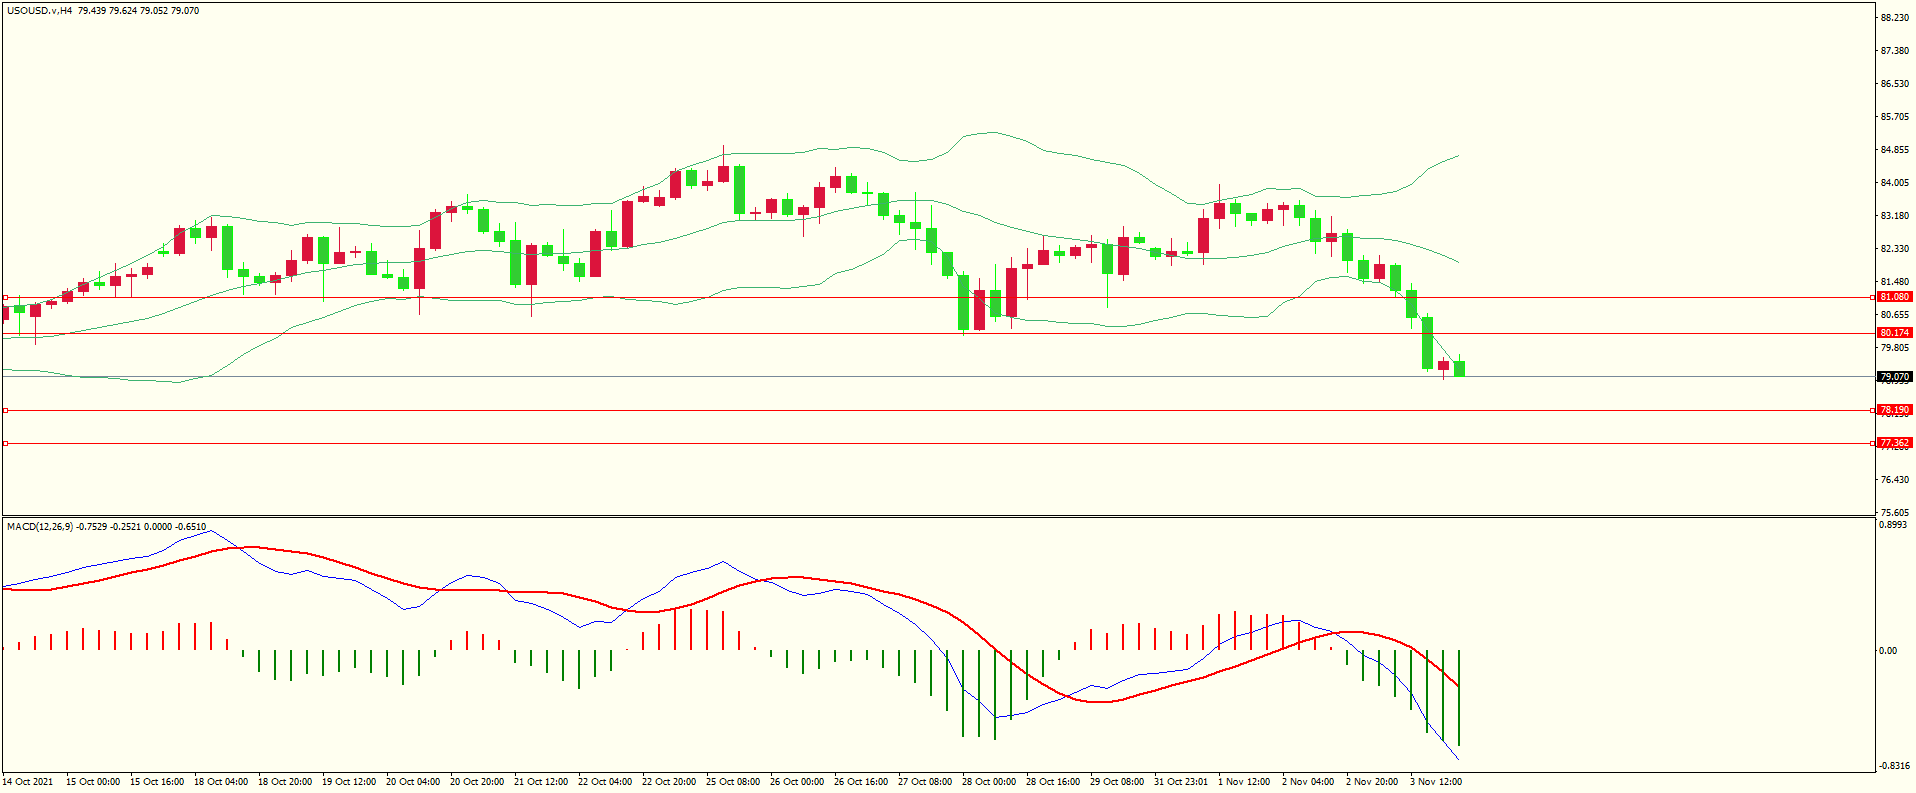Click the 31 Oct 23:01 time axis label
This screenshot has height=793, width=1916.
pyautogui.click(x=1181, y=782)
